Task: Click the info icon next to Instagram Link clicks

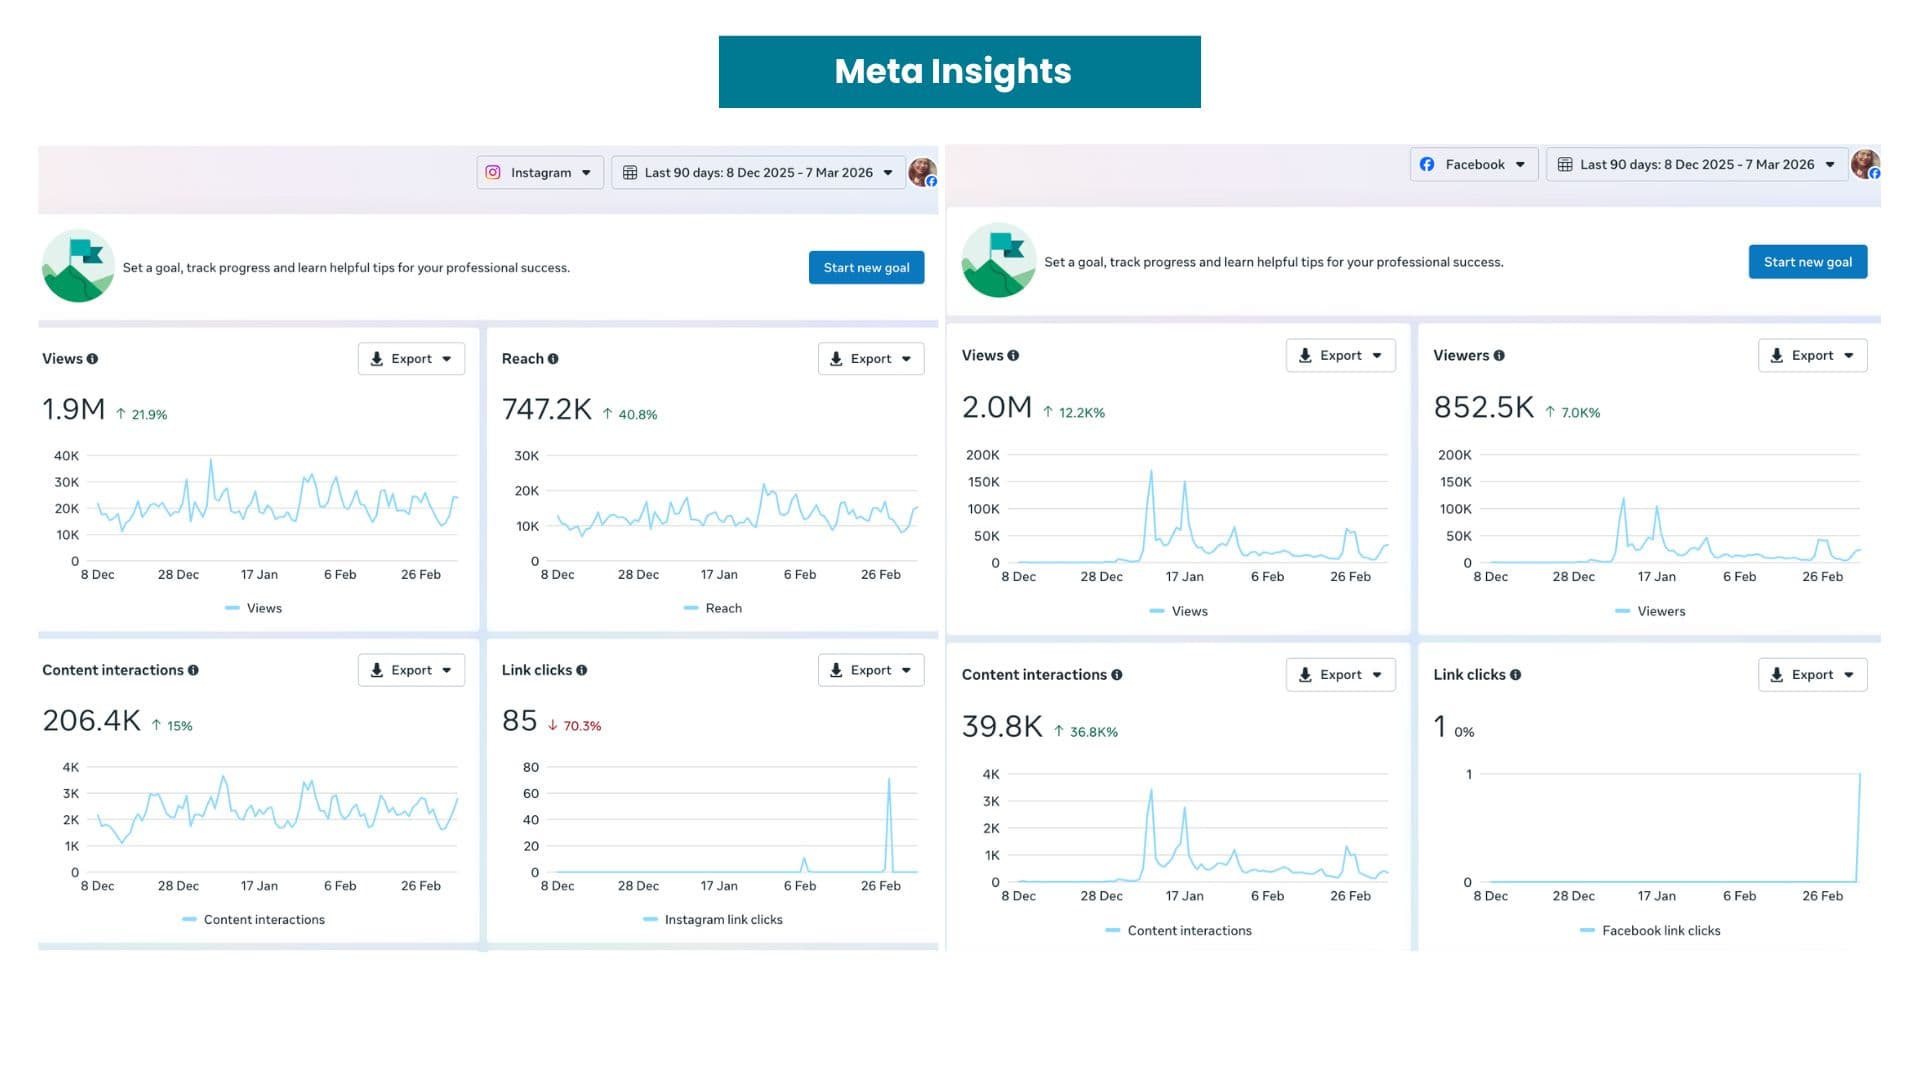Action: [582, 670]
